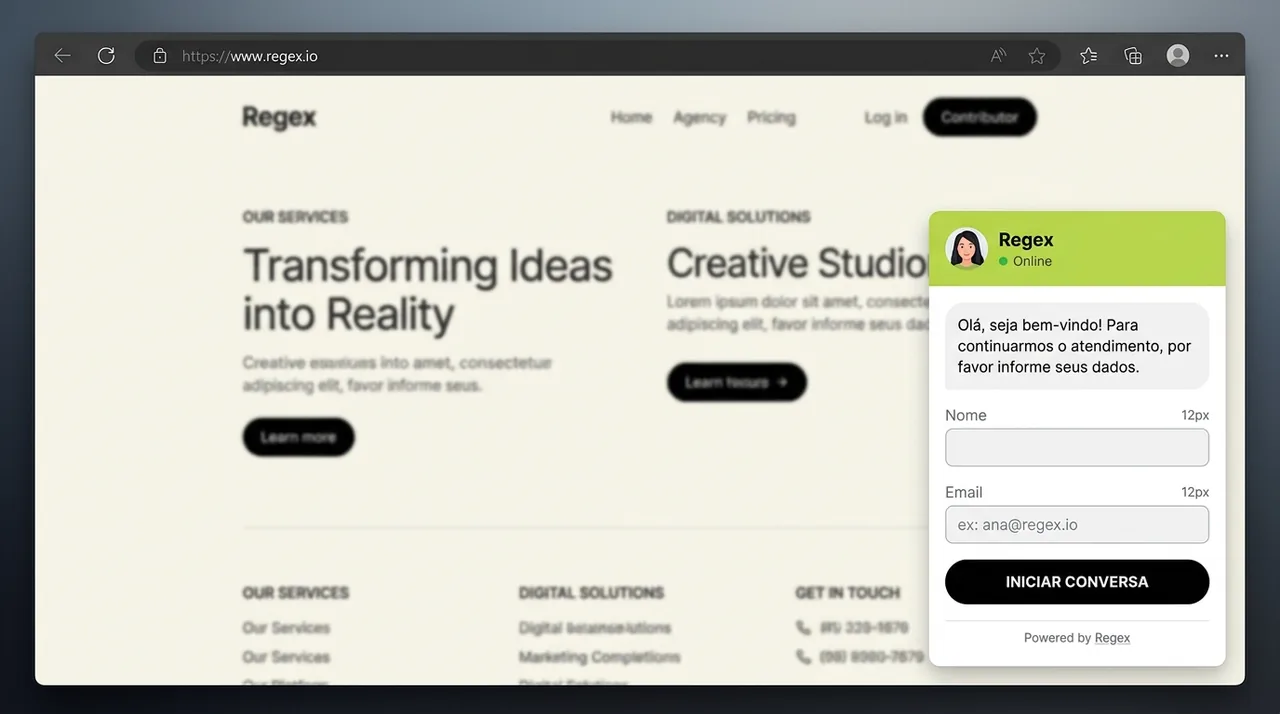Open the Collections icon
Screen dimensions: 1280x714
point(1133,56)
